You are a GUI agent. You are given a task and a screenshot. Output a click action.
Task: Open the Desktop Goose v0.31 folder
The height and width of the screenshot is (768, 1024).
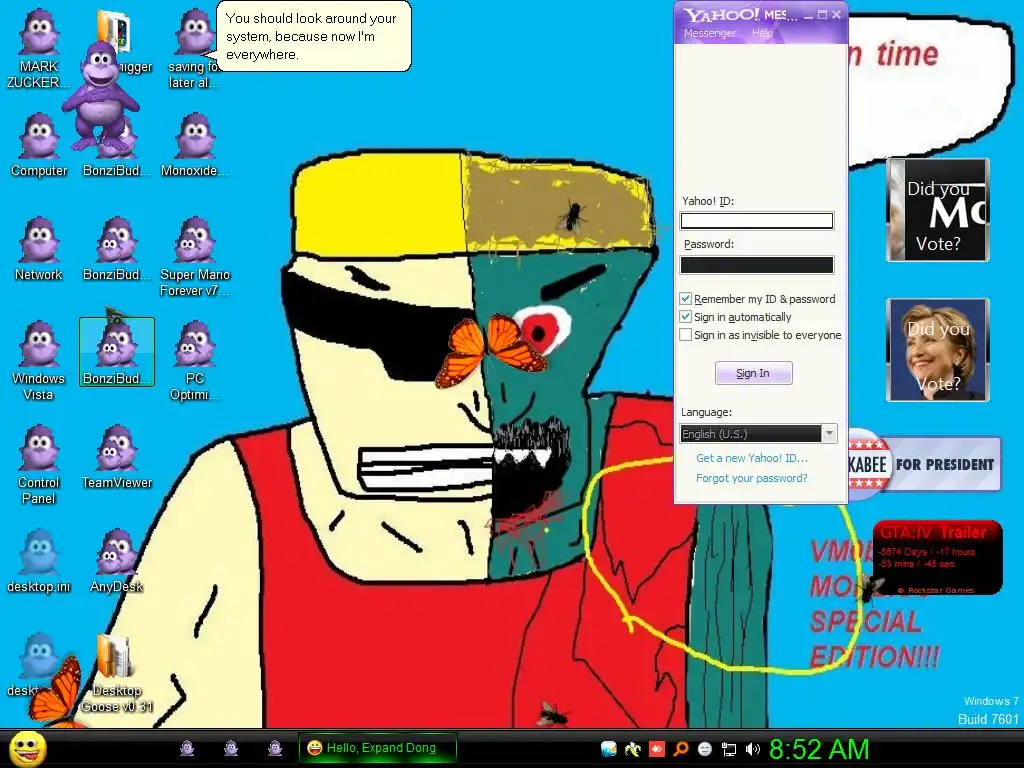[x=117, y=673]
